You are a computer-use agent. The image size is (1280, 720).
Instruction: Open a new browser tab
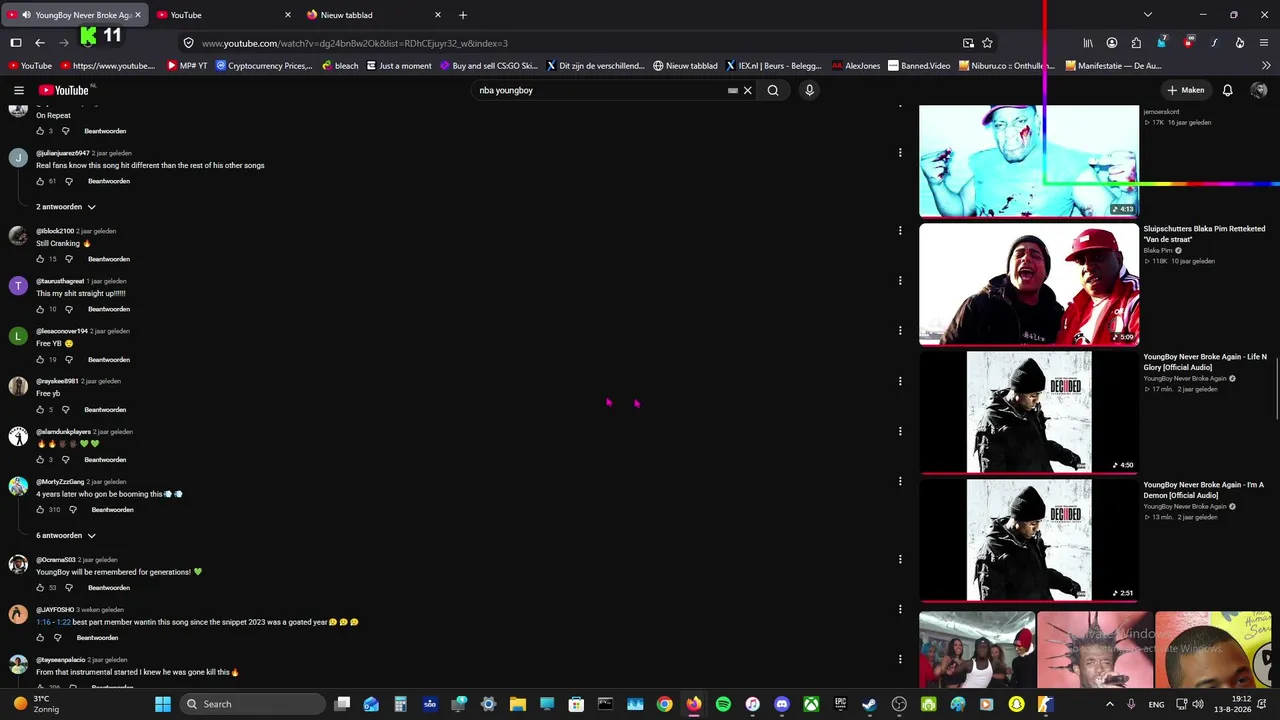click(462, 15)
